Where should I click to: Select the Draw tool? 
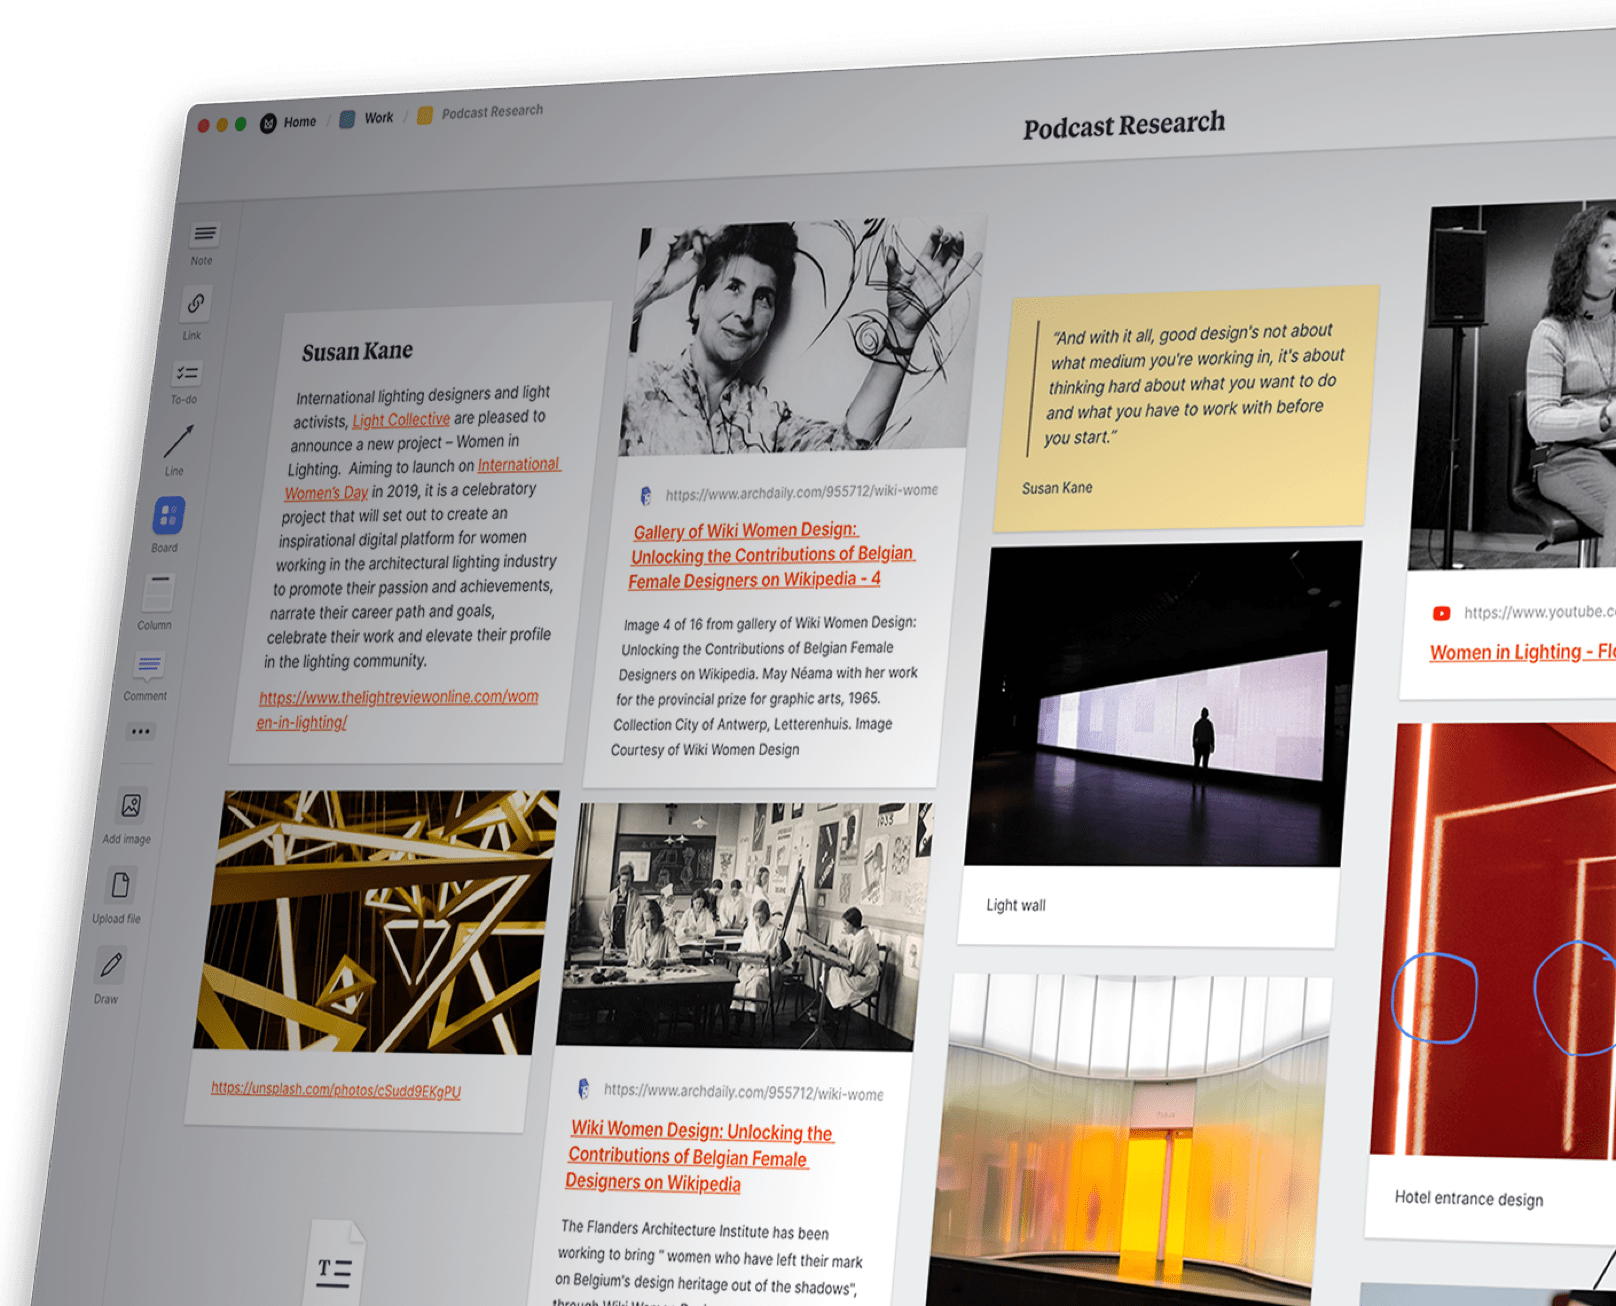pyautogui.click(x=110, y=963)
